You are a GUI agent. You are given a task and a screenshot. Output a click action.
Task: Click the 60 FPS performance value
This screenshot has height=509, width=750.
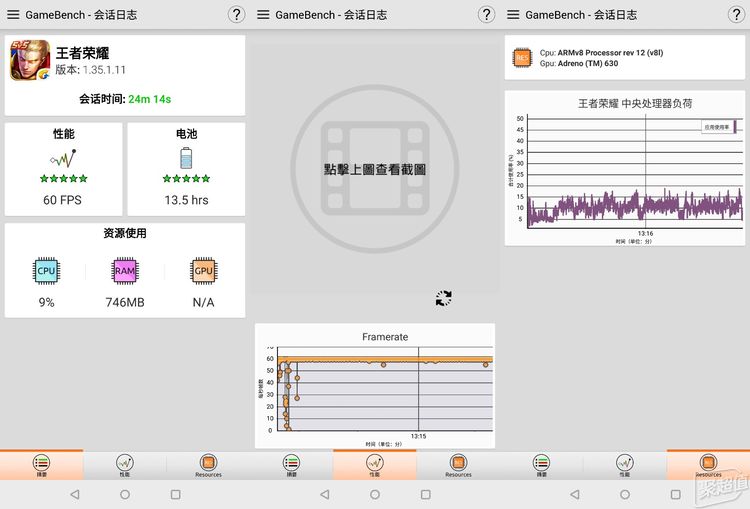pos(63,200)
